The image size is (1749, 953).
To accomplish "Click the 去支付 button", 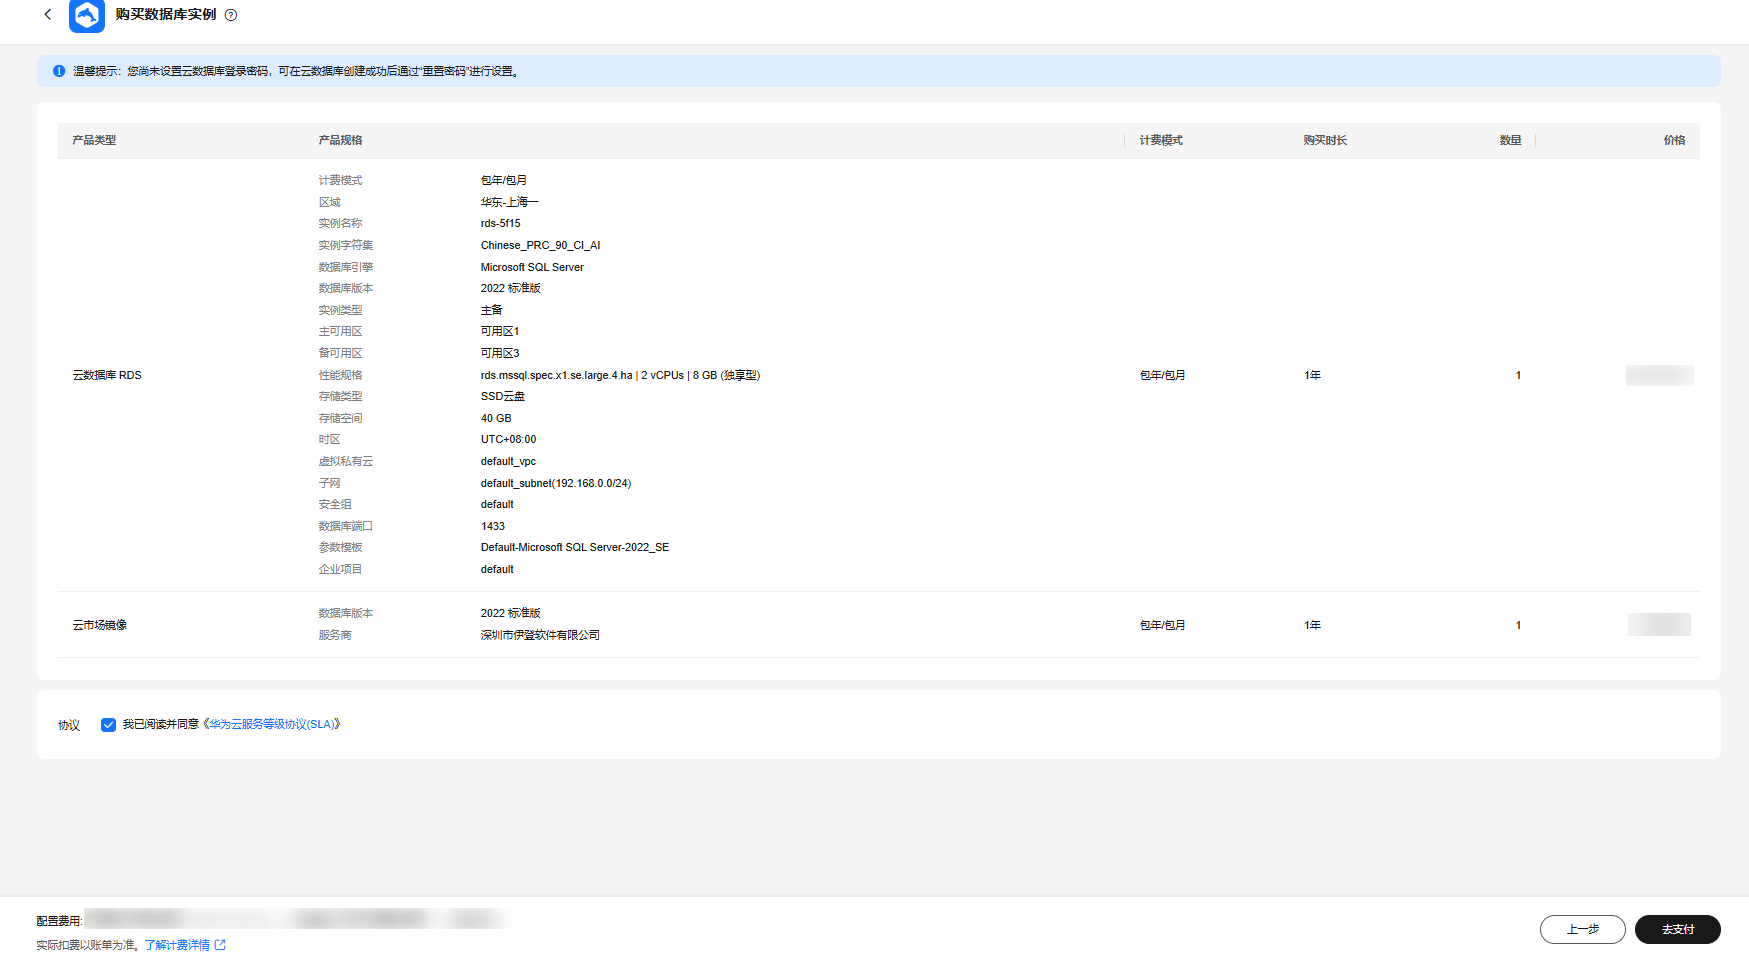I will [x=1677, y=929].
